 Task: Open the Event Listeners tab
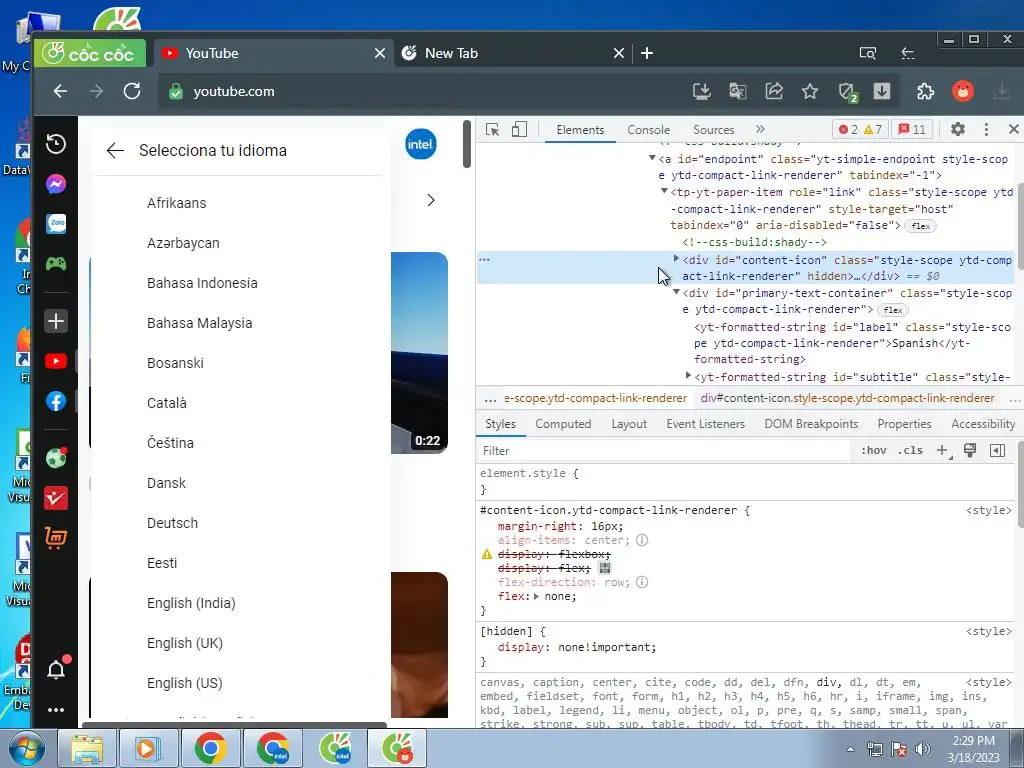pyautogui.click(x=705, y=424)
